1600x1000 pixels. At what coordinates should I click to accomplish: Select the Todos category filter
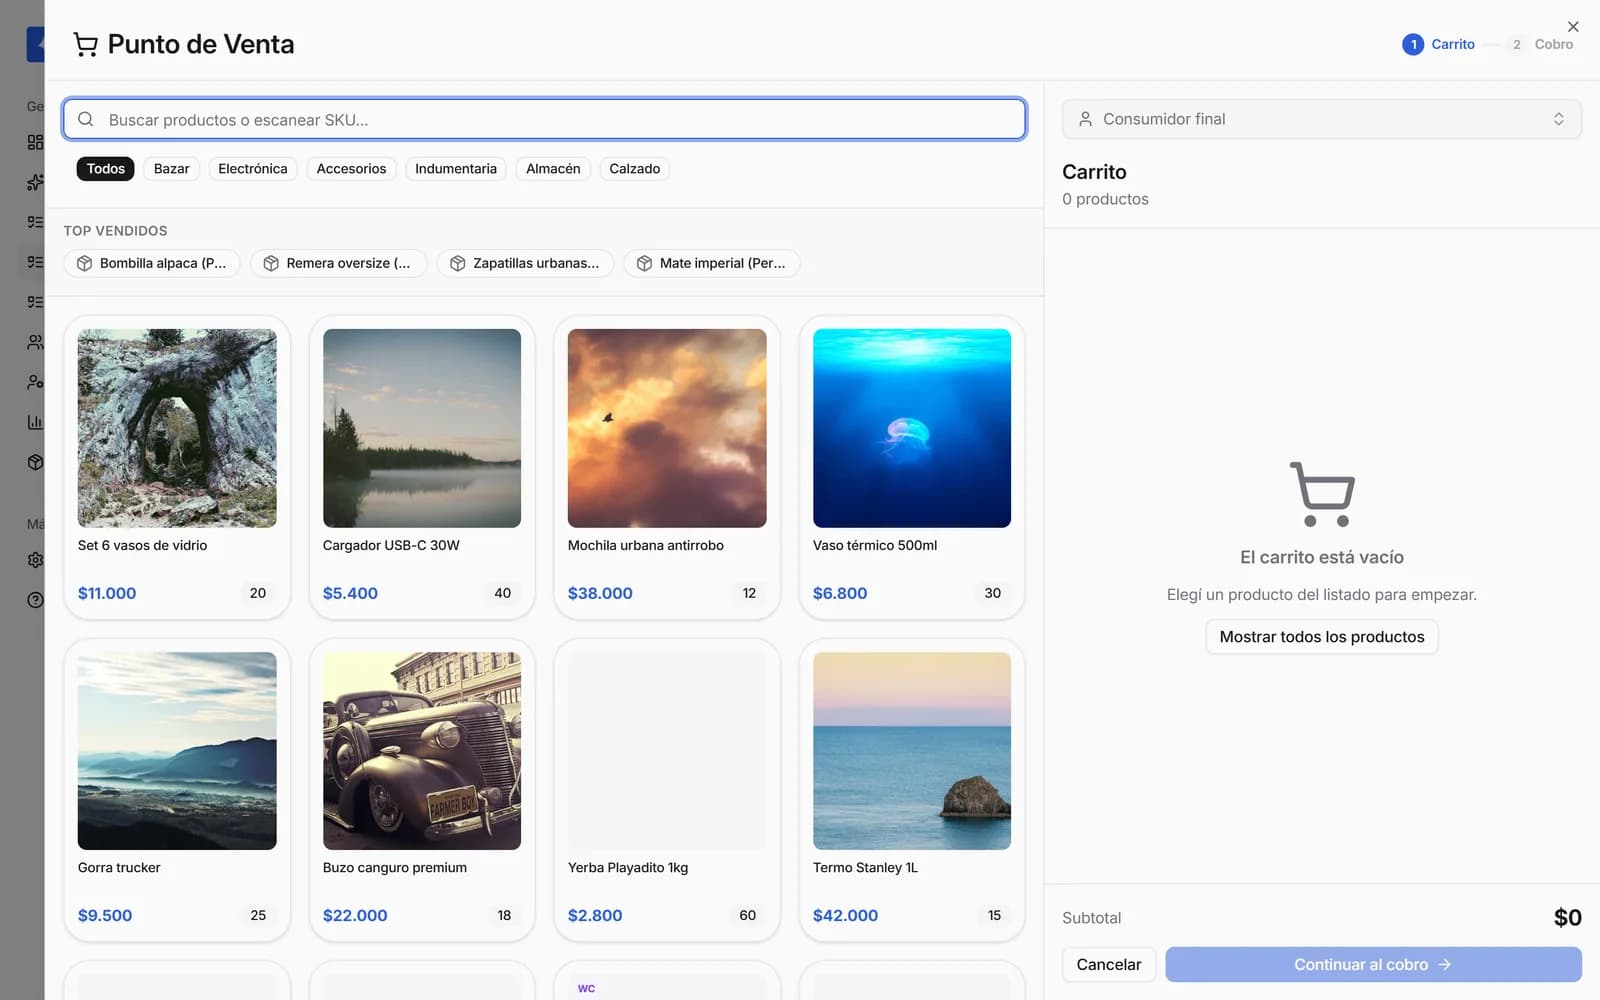click(105, 169)
